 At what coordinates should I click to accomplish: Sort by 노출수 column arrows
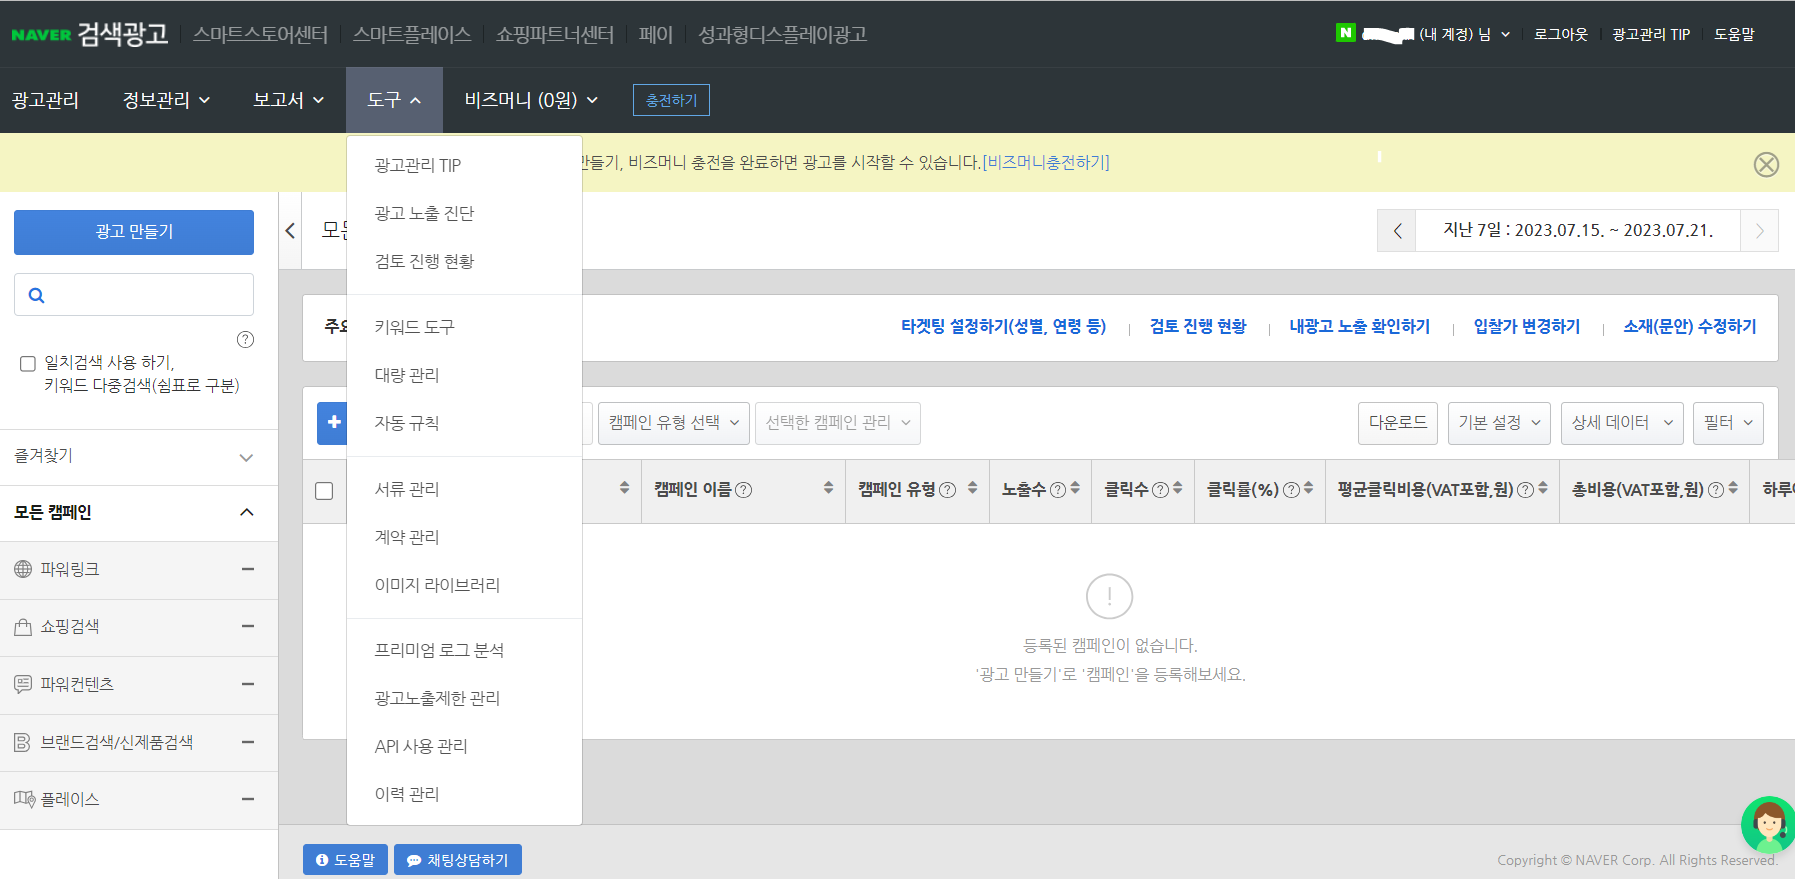1075,488
